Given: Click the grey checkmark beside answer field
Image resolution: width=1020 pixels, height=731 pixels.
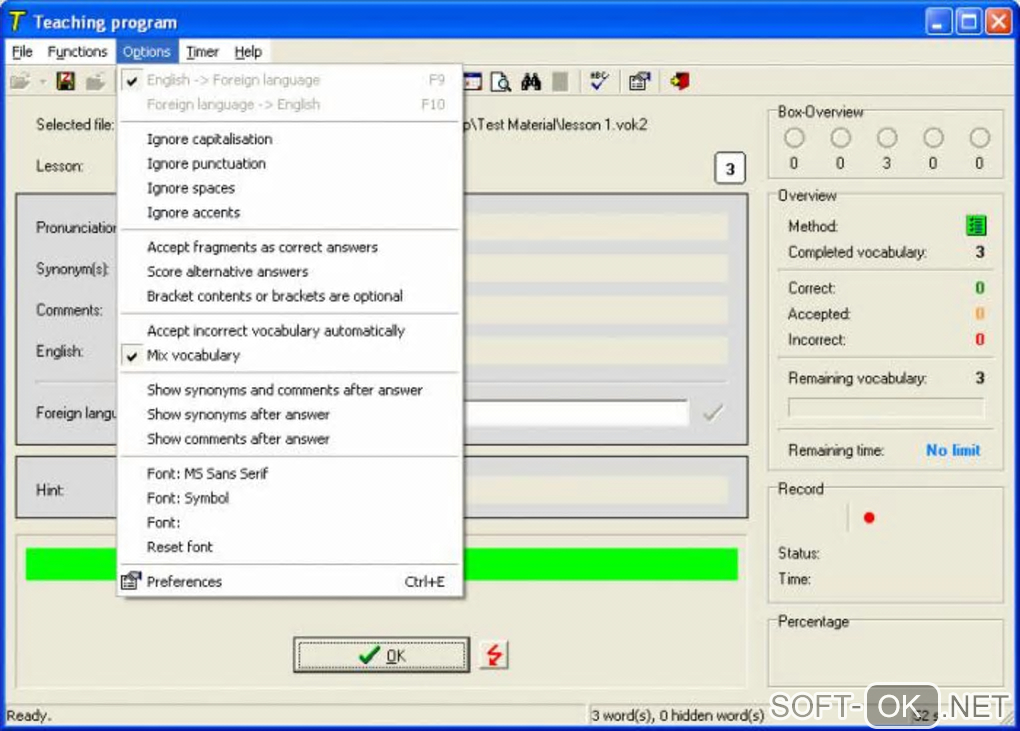Looking at the screenshot, I should pyautogui.click(x=713, y=412).
